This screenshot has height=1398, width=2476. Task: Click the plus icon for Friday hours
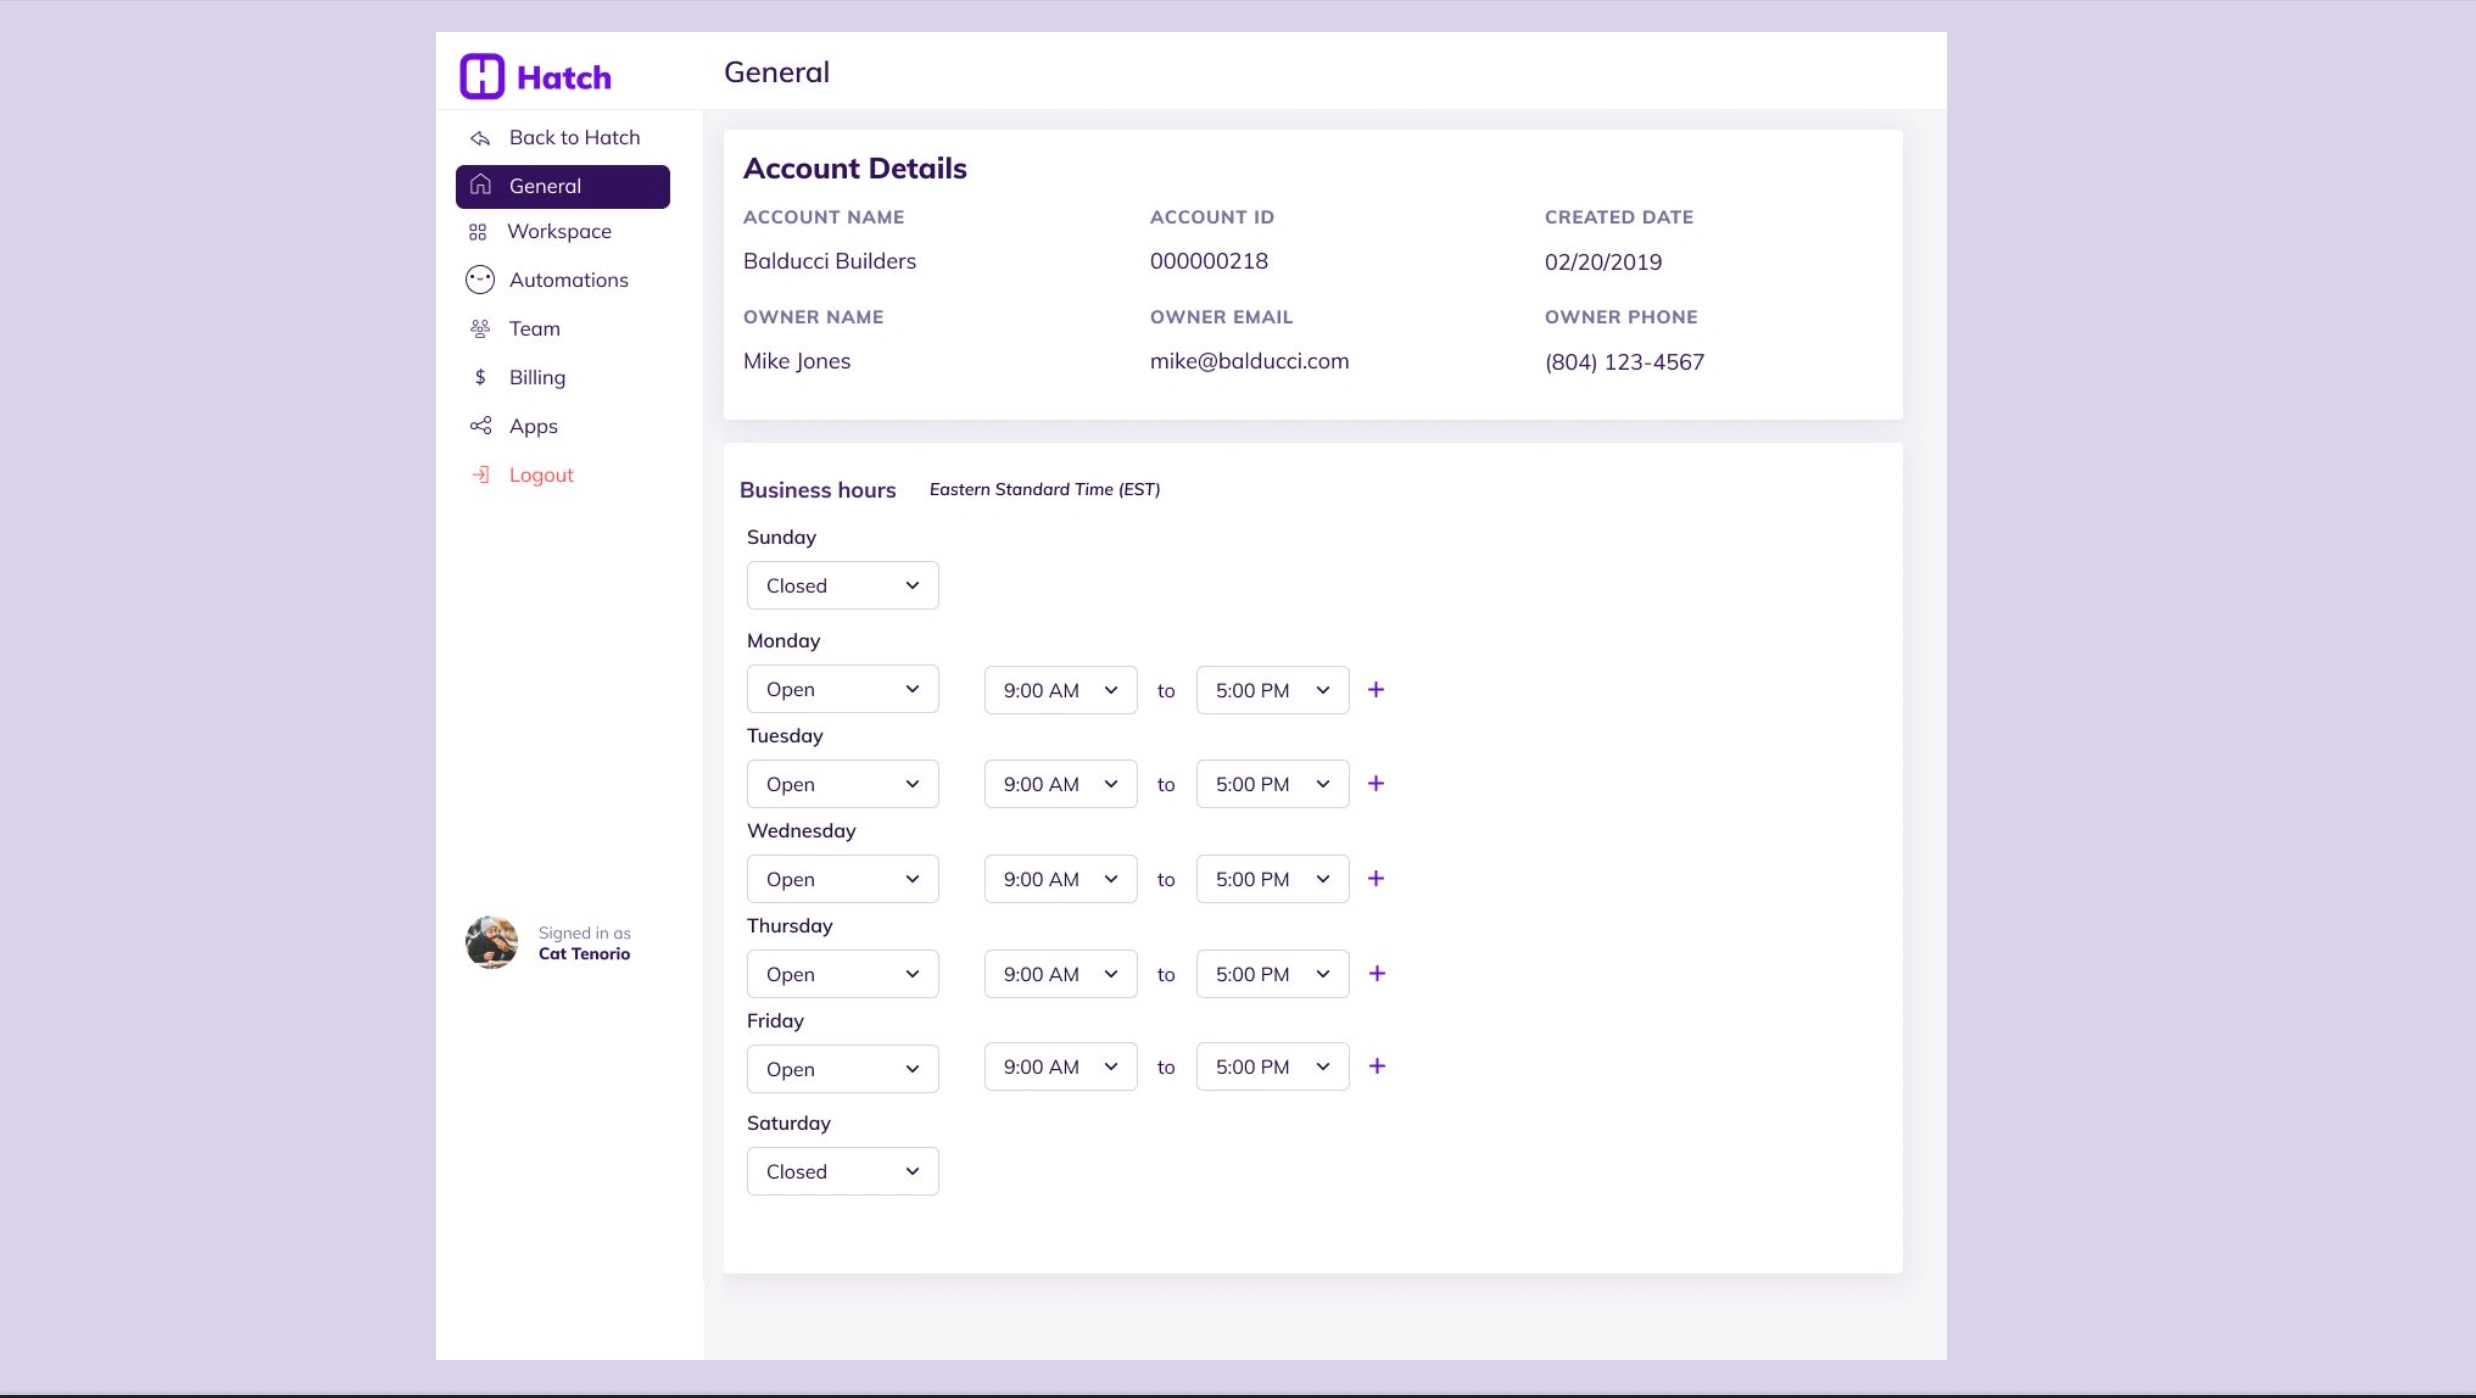(x=1377, y=1066)
